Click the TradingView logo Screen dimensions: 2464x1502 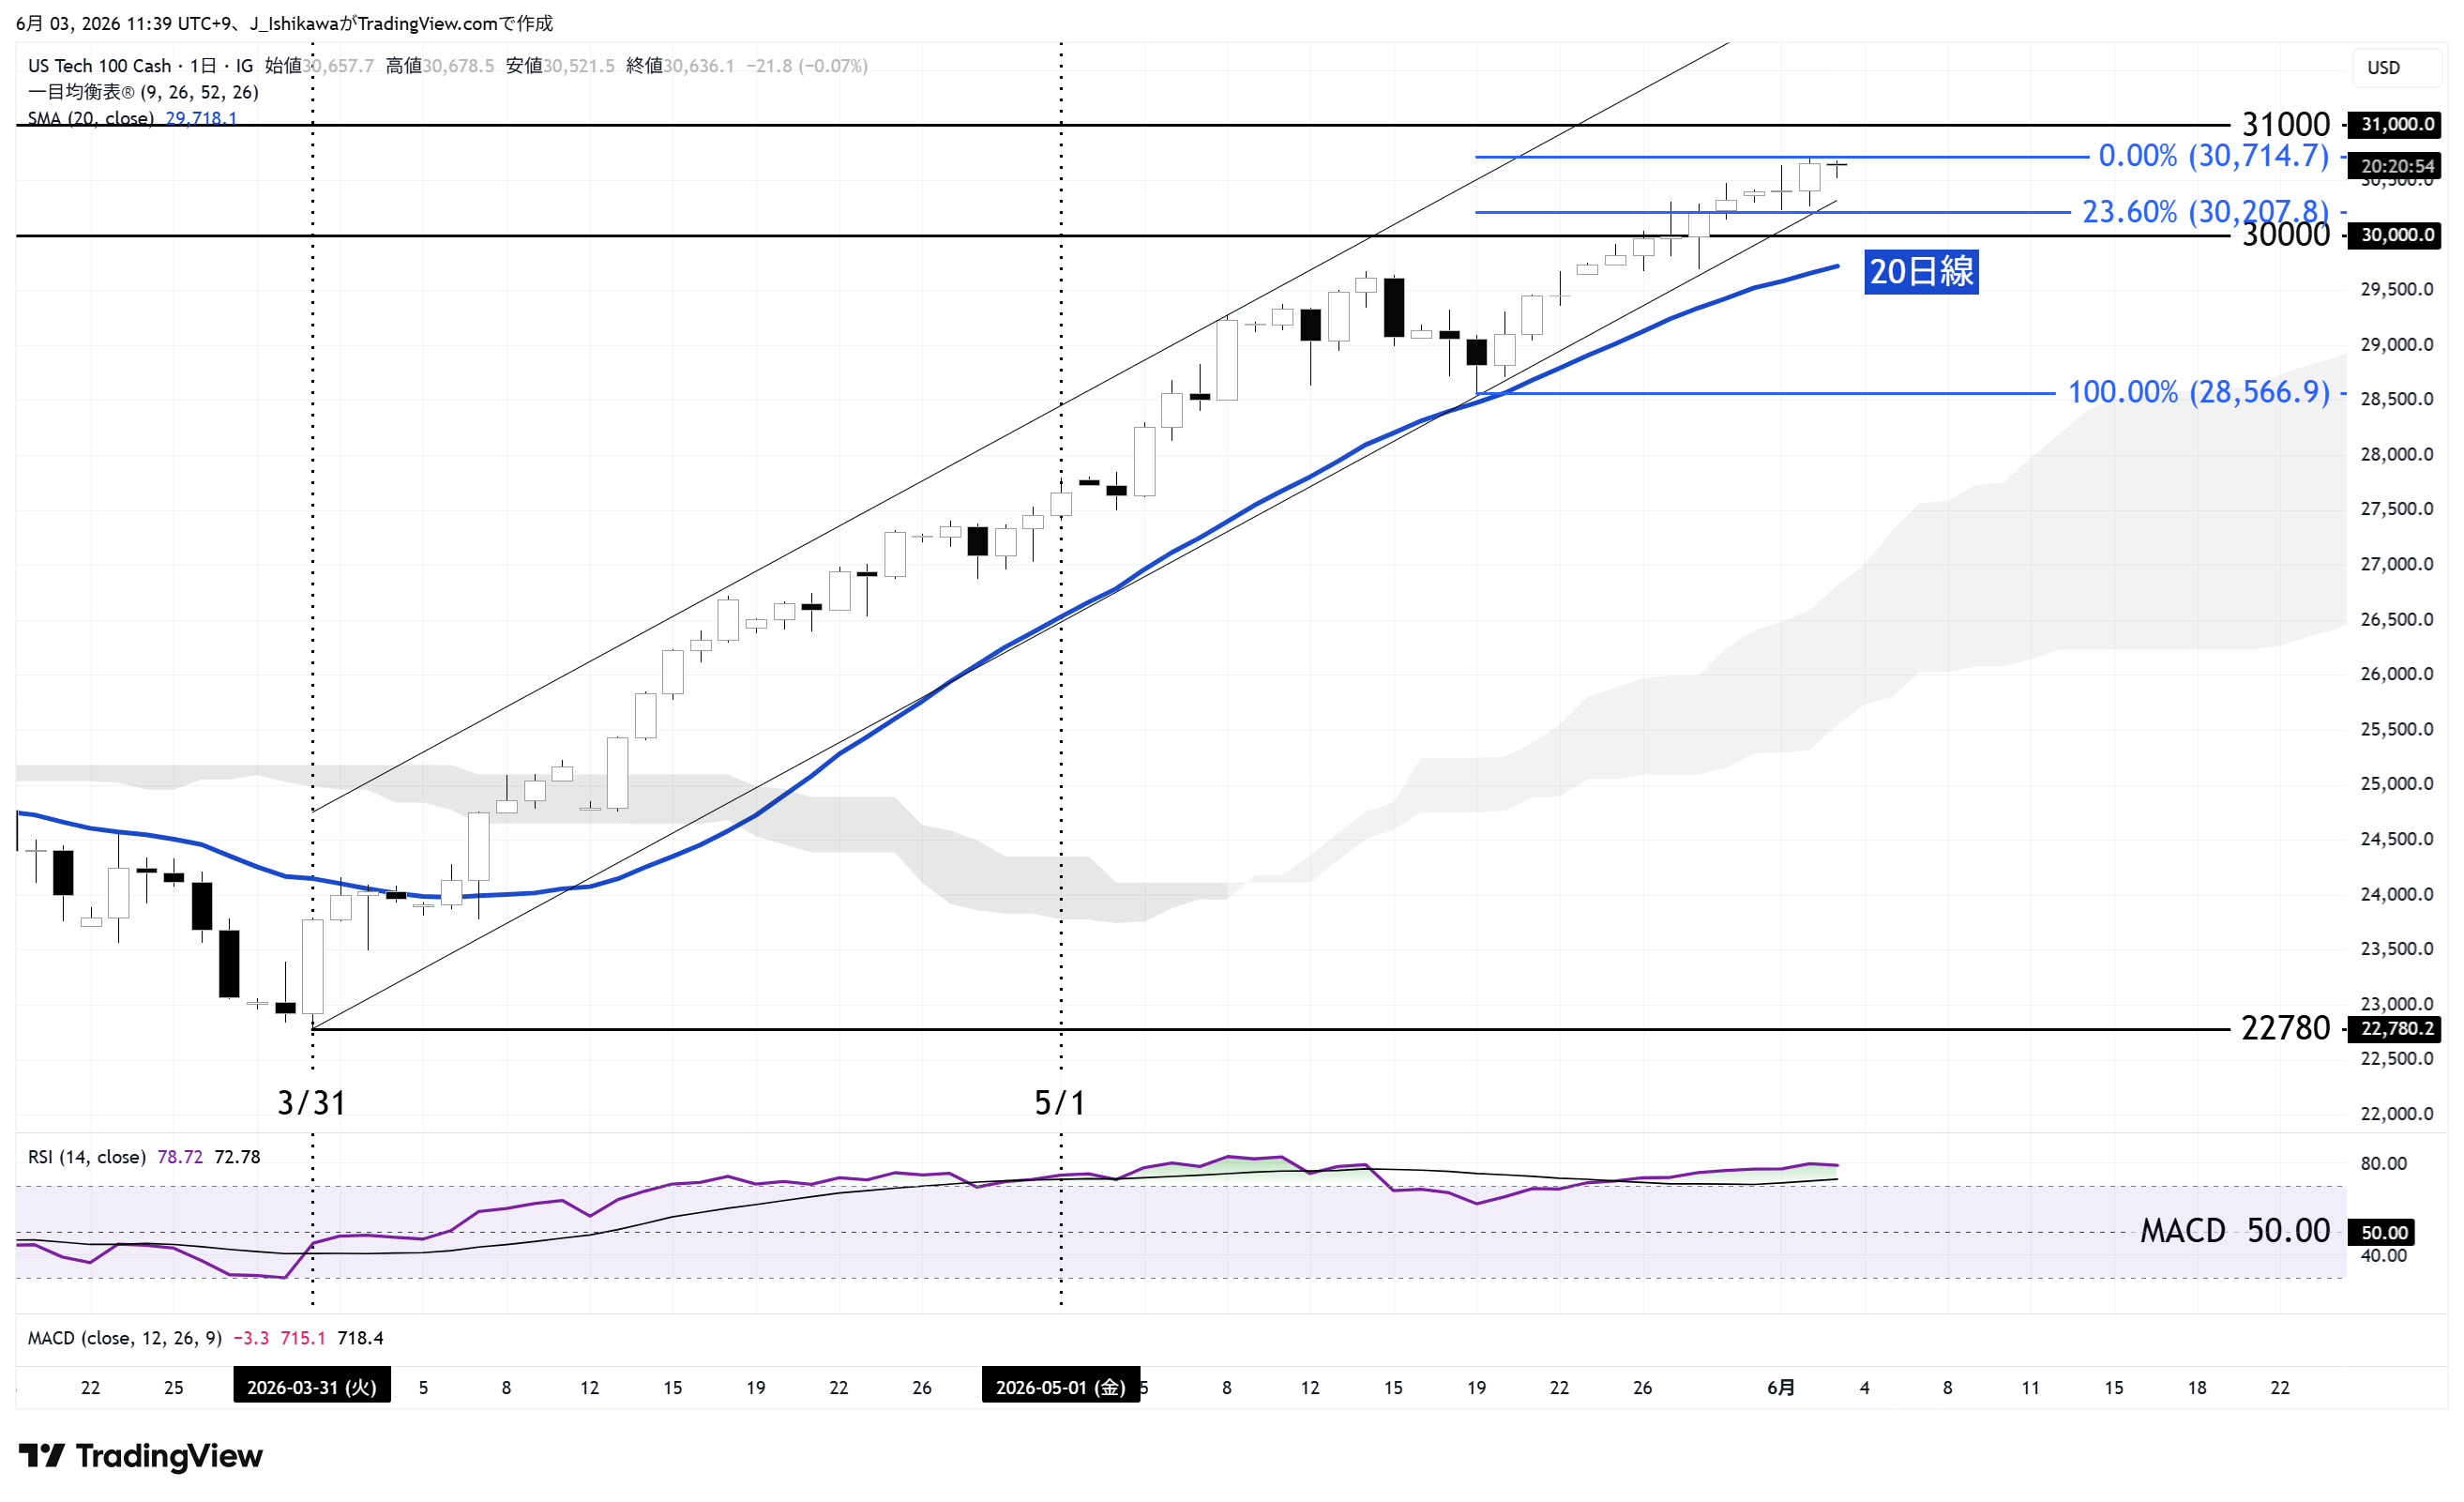click(140, 1455)
